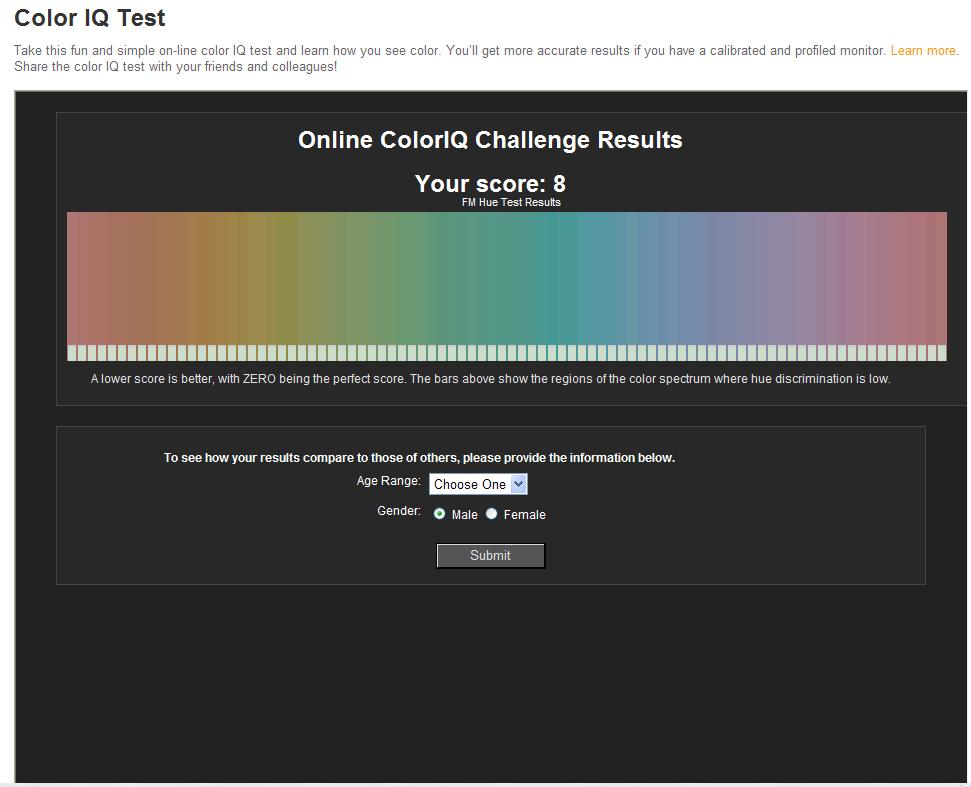This screenshot has height=787, width=971.
Task: Follow the Learn more link
Action: 923,51
